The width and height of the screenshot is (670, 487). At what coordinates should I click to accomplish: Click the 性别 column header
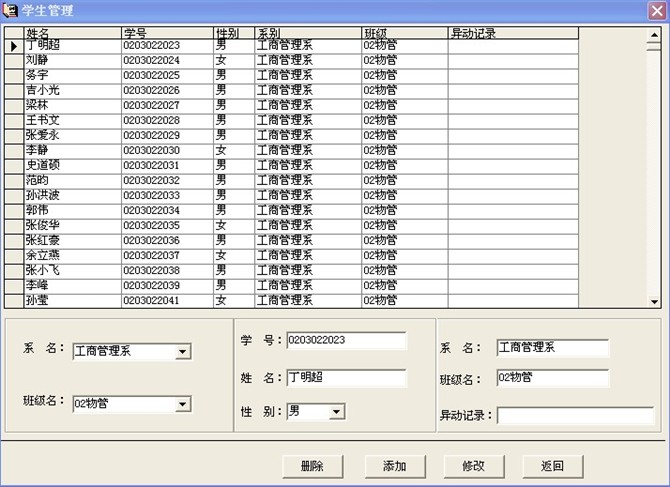point(234,33)
